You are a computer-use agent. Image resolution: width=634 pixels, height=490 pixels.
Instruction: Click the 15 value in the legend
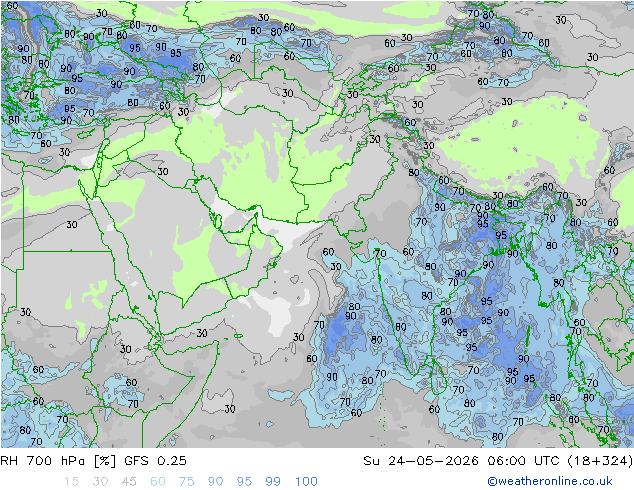tap(71, 482)
